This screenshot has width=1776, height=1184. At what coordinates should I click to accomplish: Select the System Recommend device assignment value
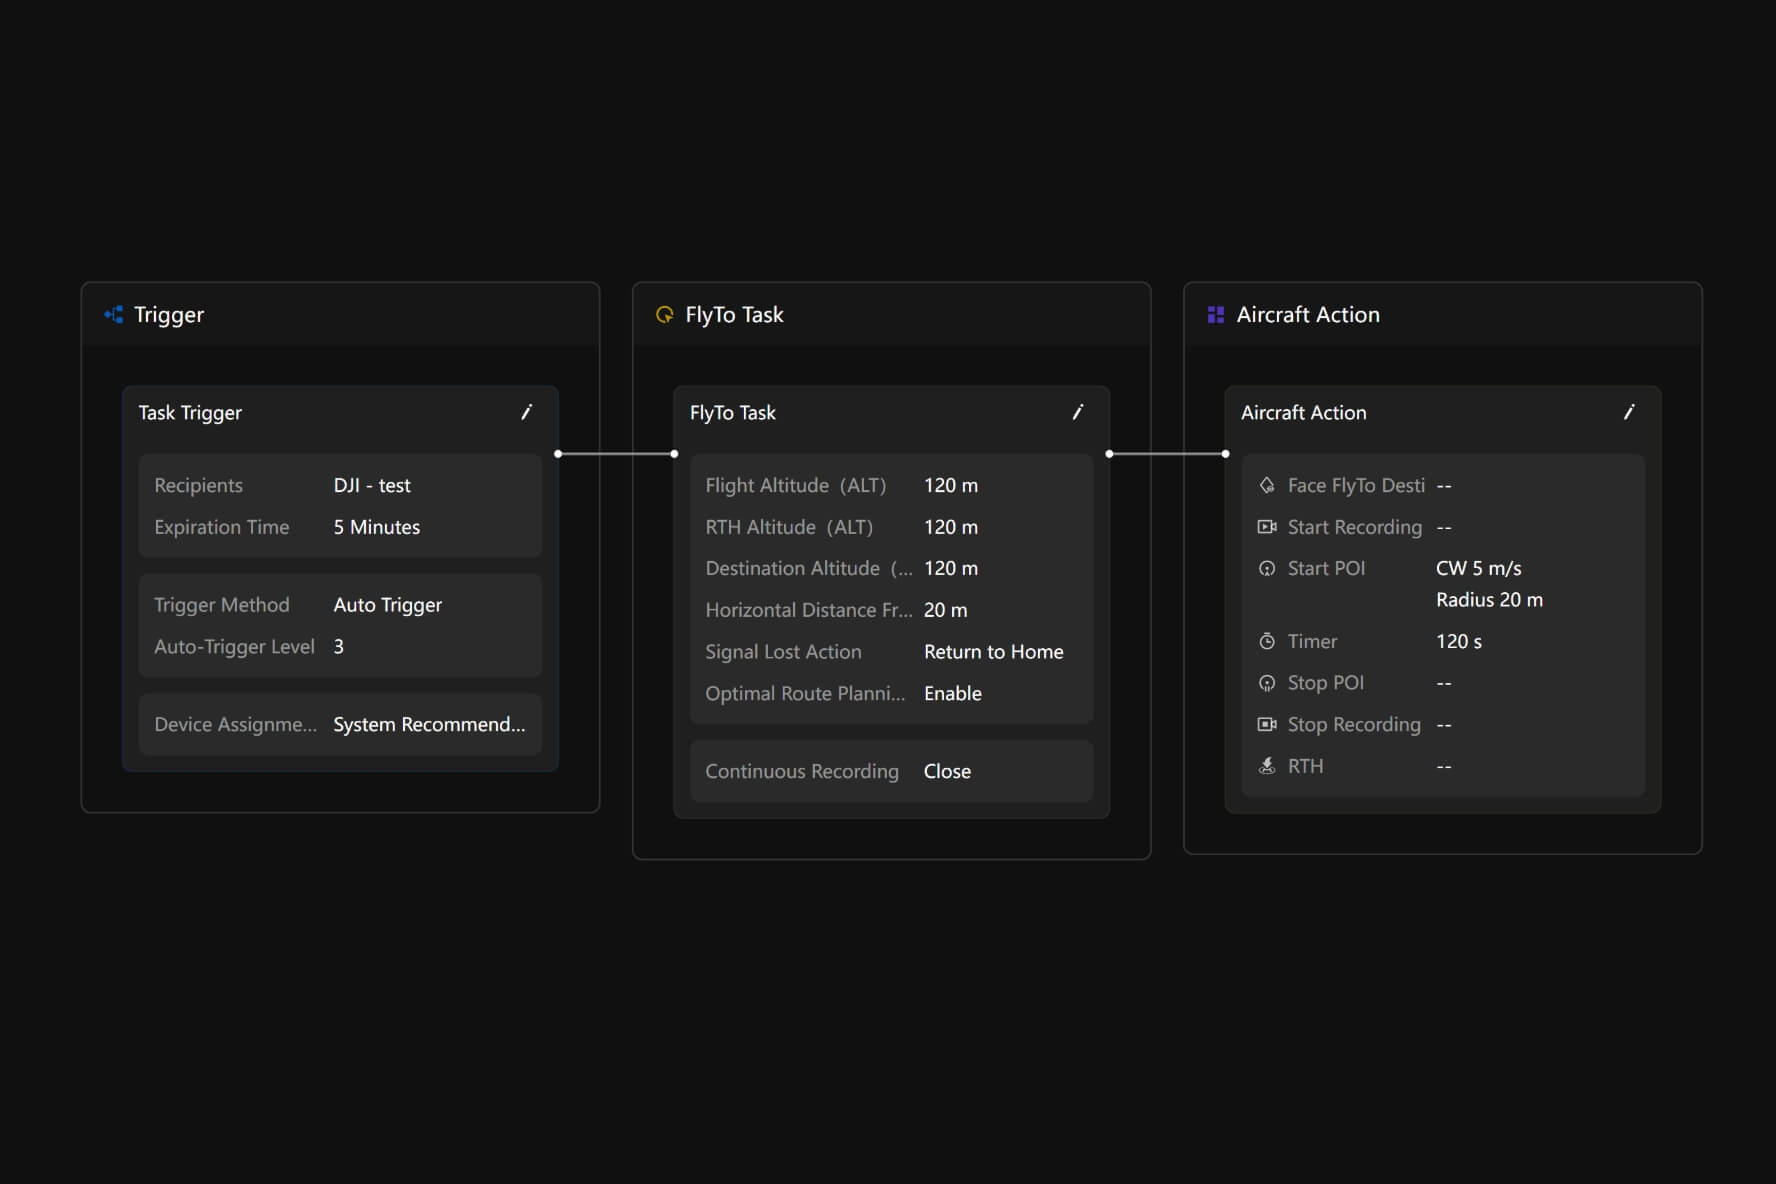point(429,724)
